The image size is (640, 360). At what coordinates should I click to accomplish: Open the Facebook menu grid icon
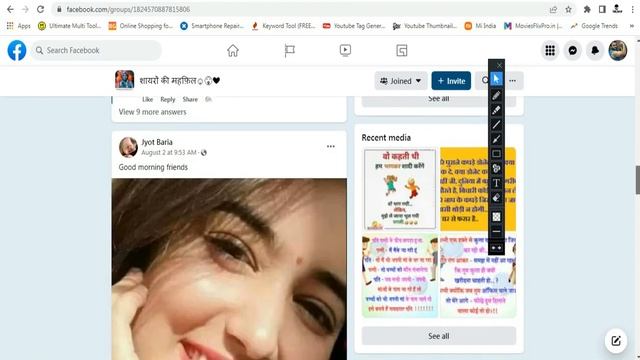pyautogui.click(x=550, y=50)
